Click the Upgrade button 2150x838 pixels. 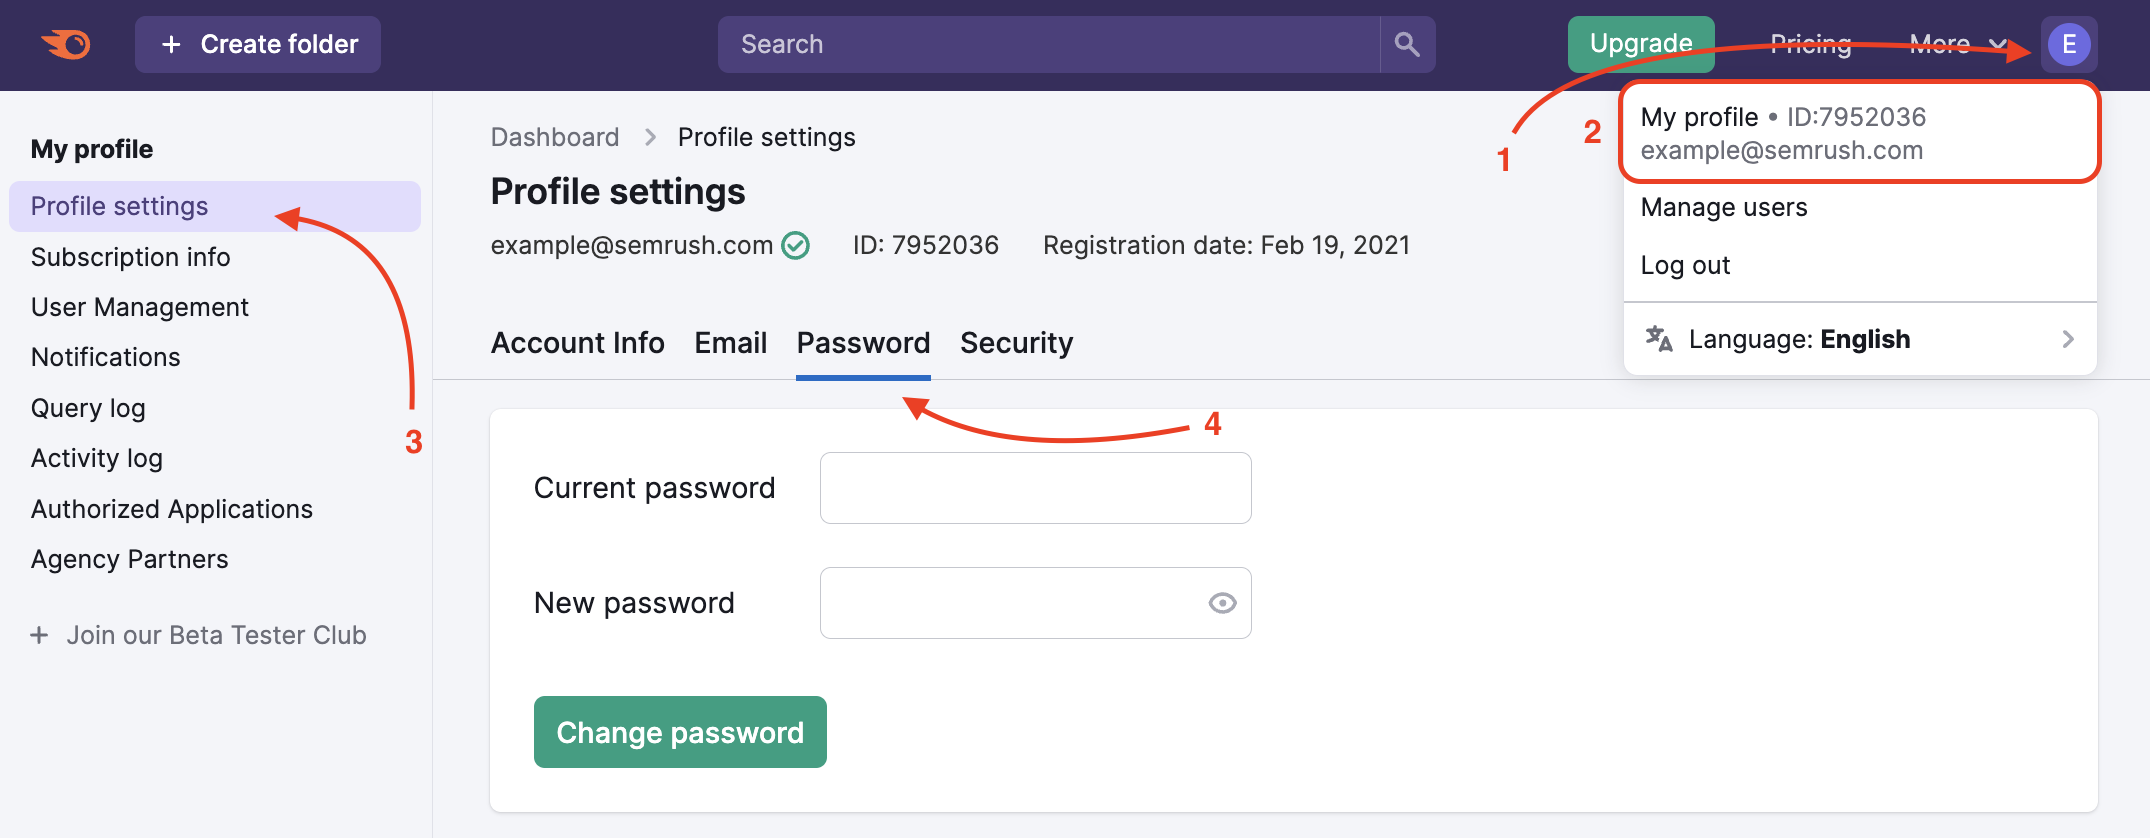coord(1640,44)
